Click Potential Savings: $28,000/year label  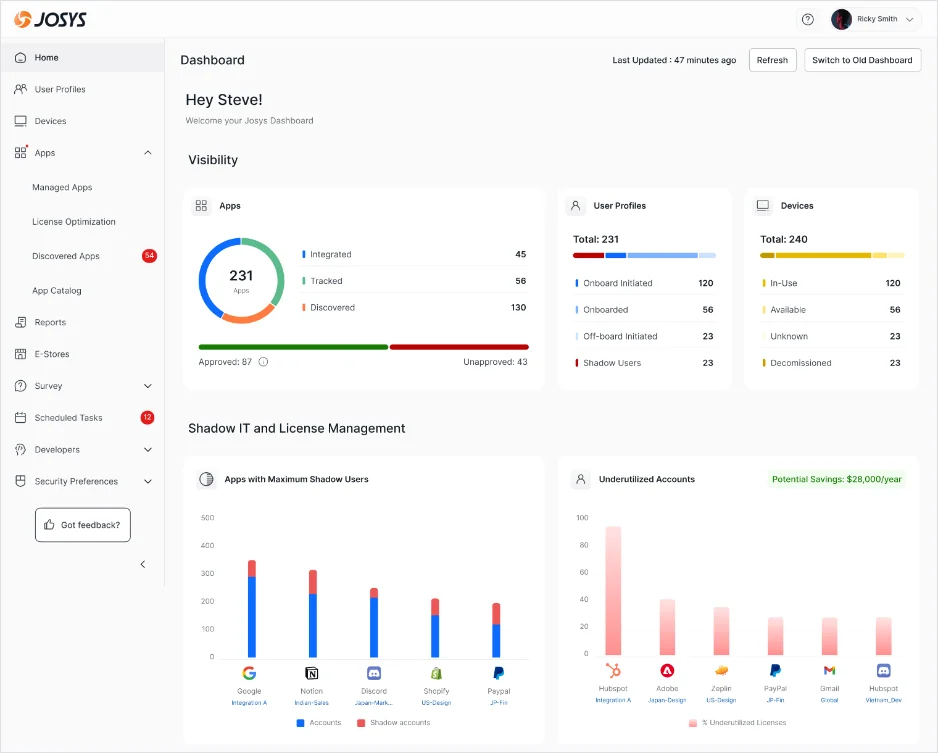pos(836,479)
